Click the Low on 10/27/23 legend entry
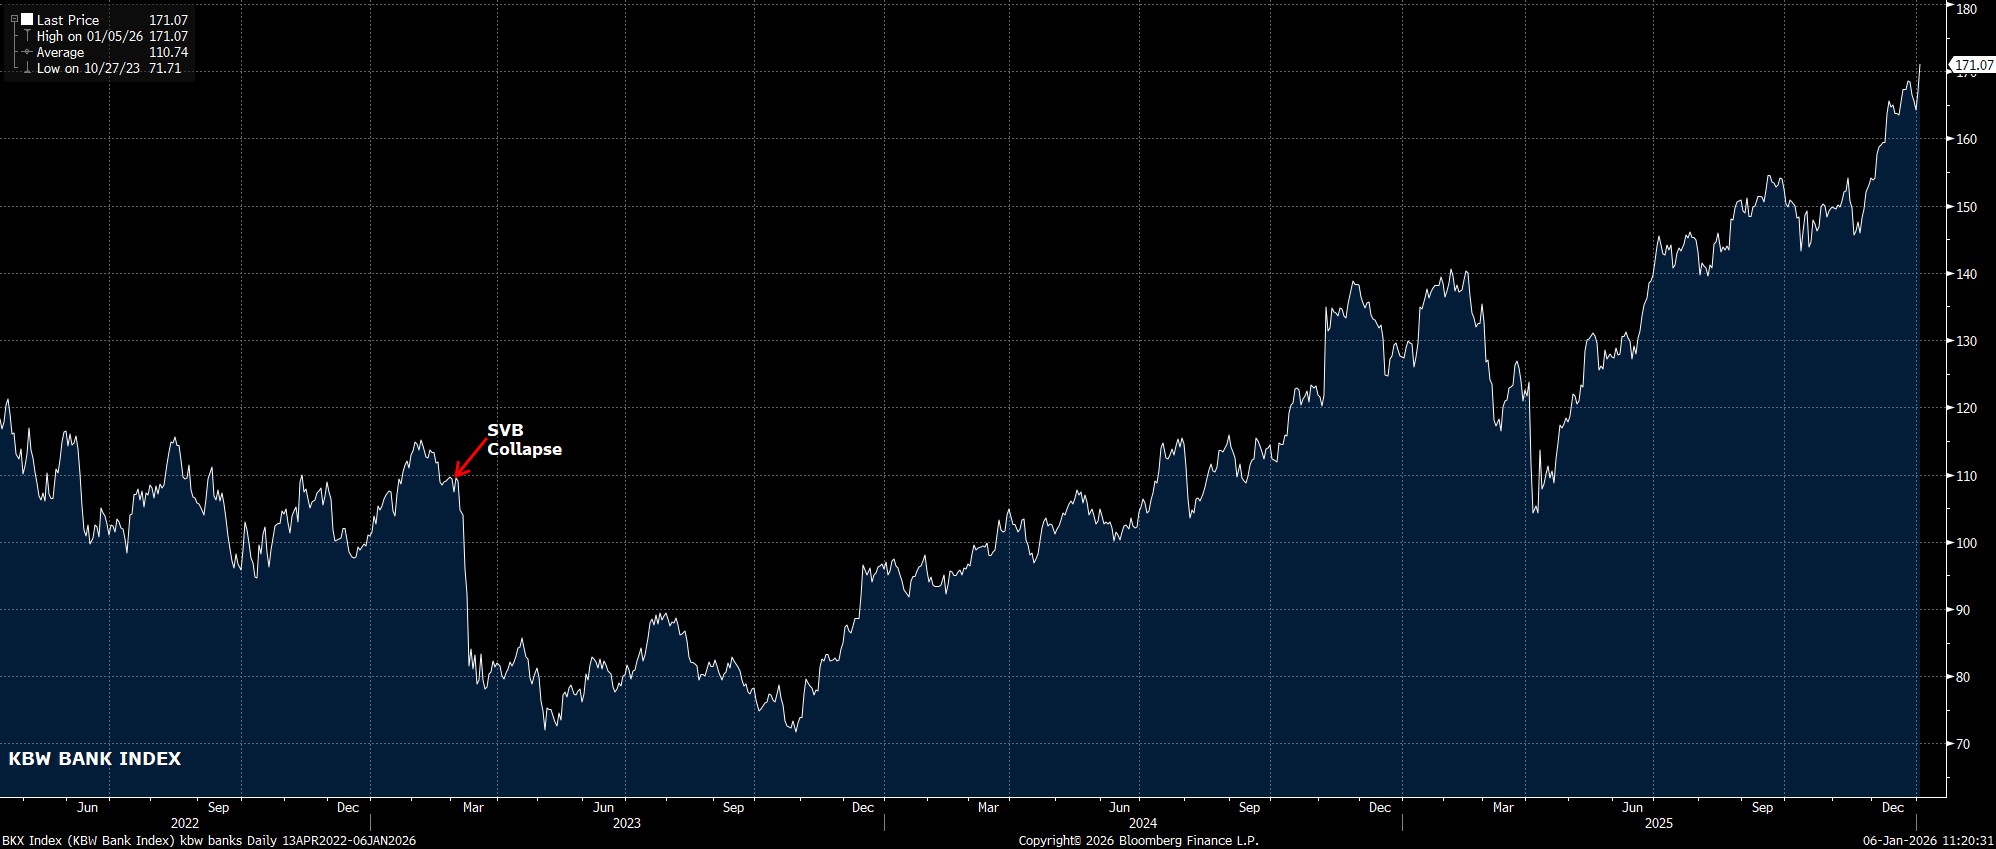This screenshot has width=1996, height=849. tap(88, 69)
